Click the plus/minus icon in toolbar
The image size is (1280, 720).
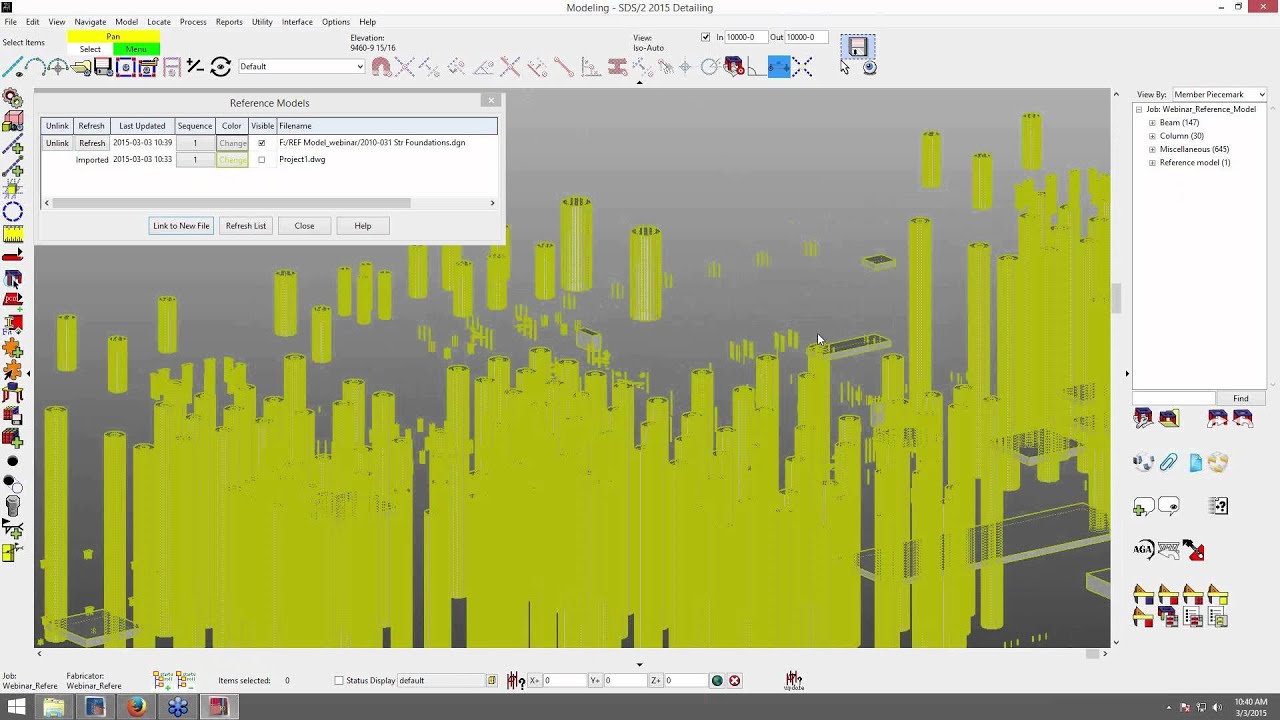195,67
